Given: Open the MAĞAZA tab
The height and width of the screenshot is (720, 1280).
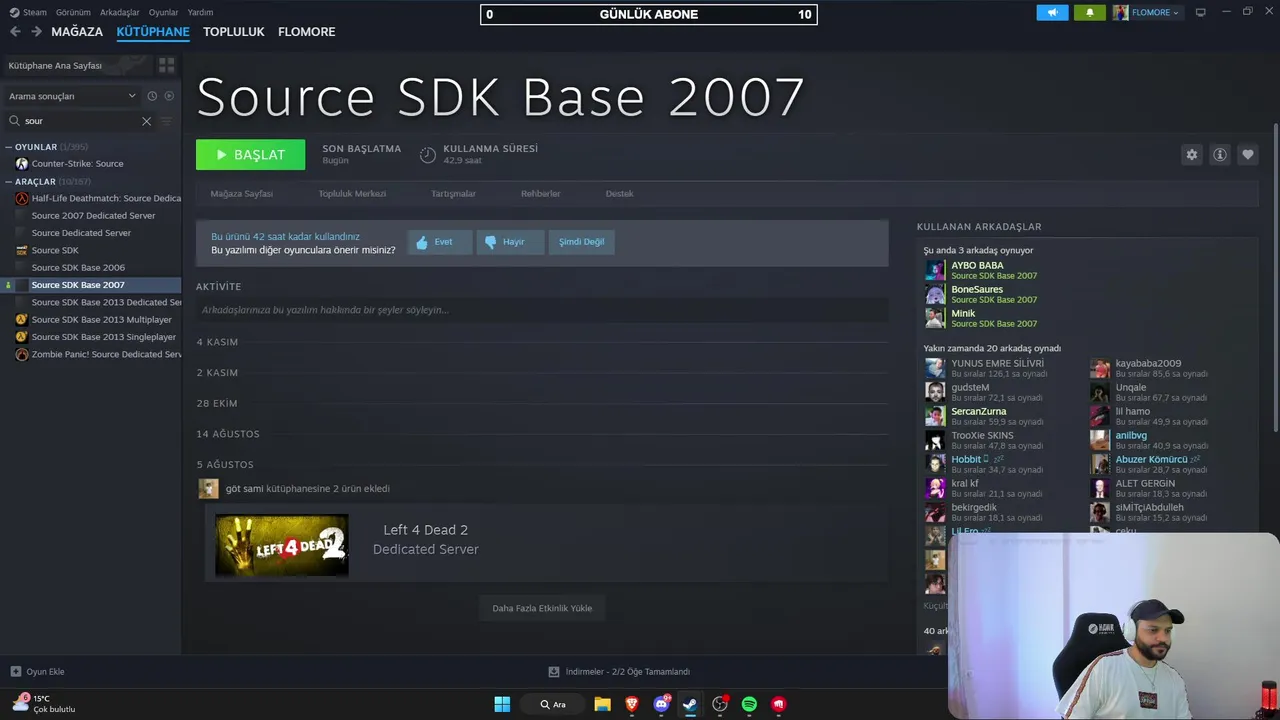Looking at the screenshot, I should [x=77, y=32].
